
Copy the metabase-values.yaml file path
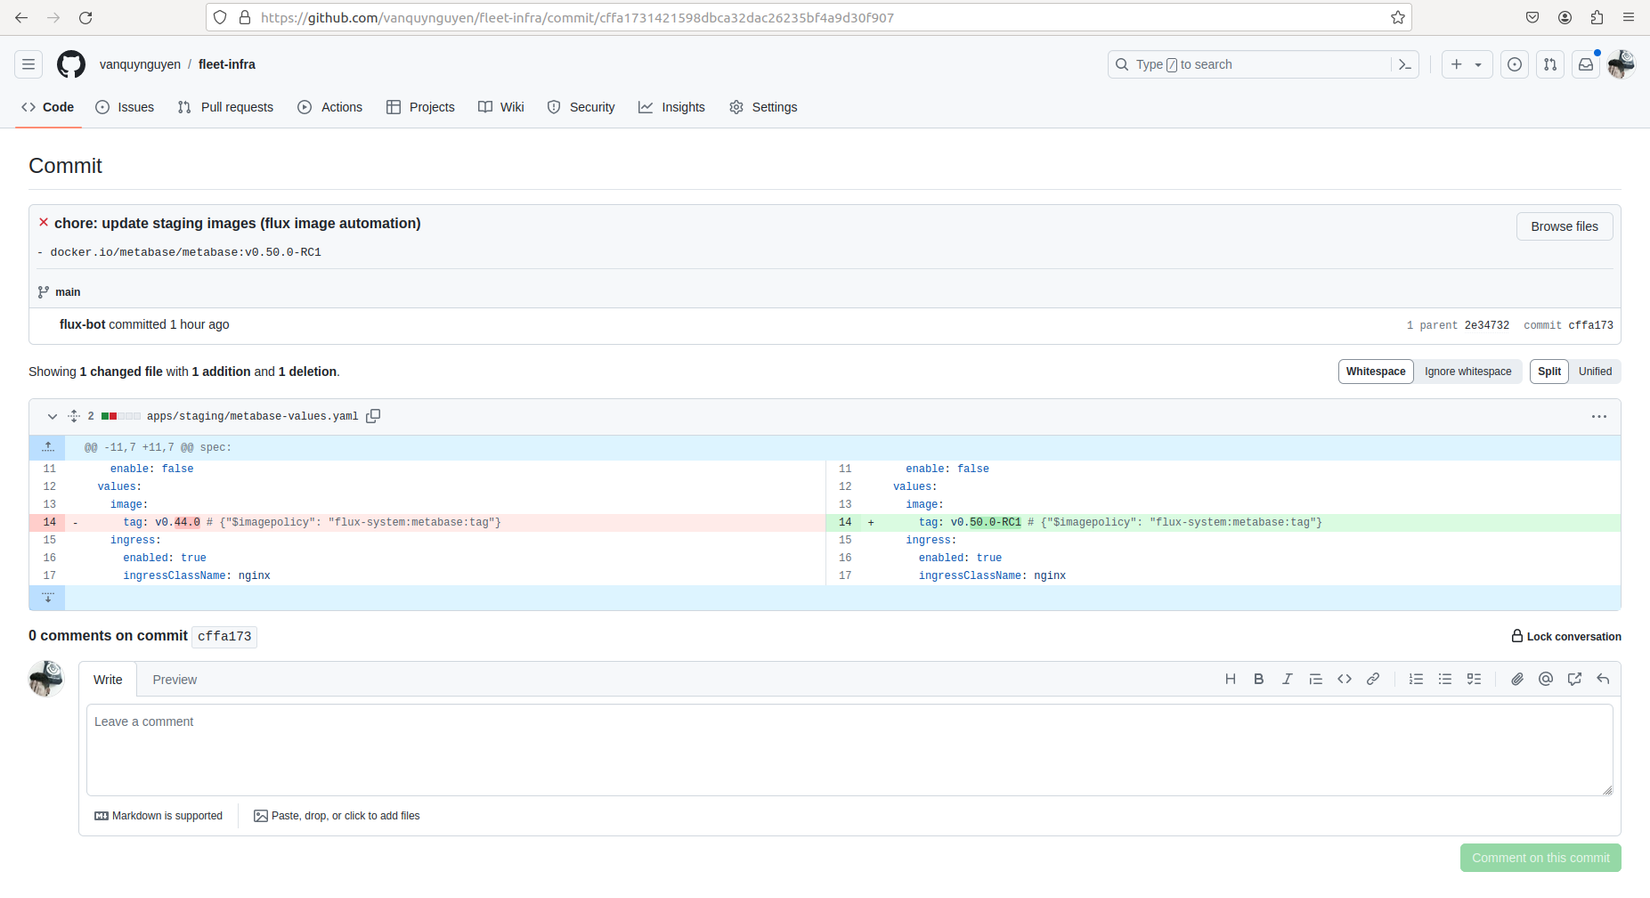tap(373, 416)
